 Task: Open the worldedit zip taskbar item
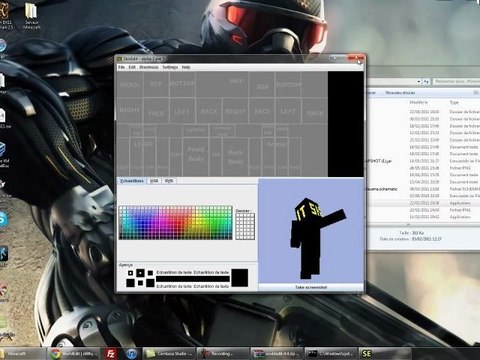point(276,353)
